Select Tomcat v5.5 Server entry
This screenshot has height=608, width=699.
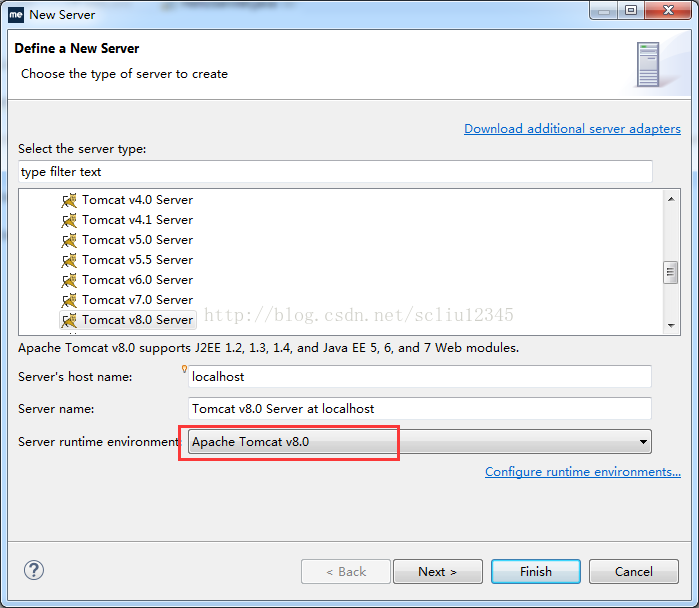click(x=137, y=260)
